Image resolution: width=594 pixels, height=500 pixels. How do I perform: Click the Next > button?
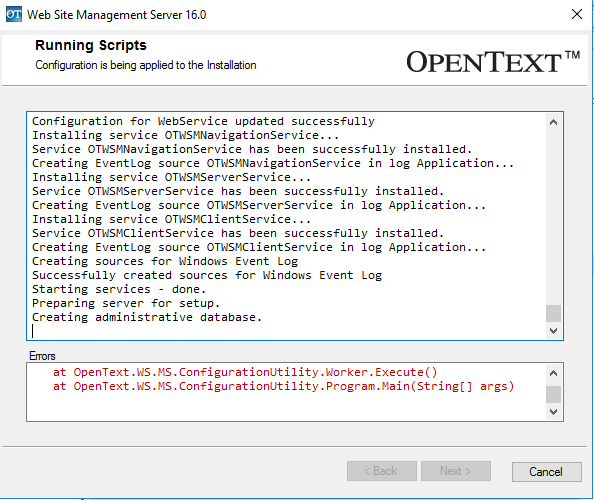click(456, 471)
